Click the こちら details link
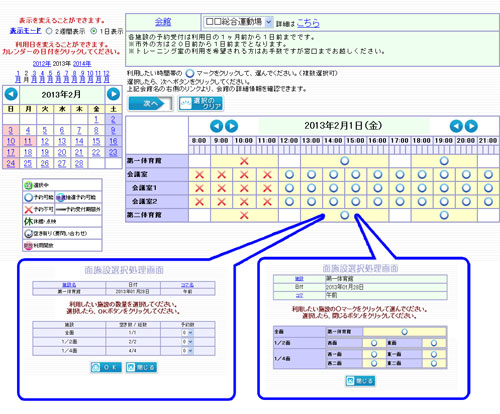 (x=308, y=23)
